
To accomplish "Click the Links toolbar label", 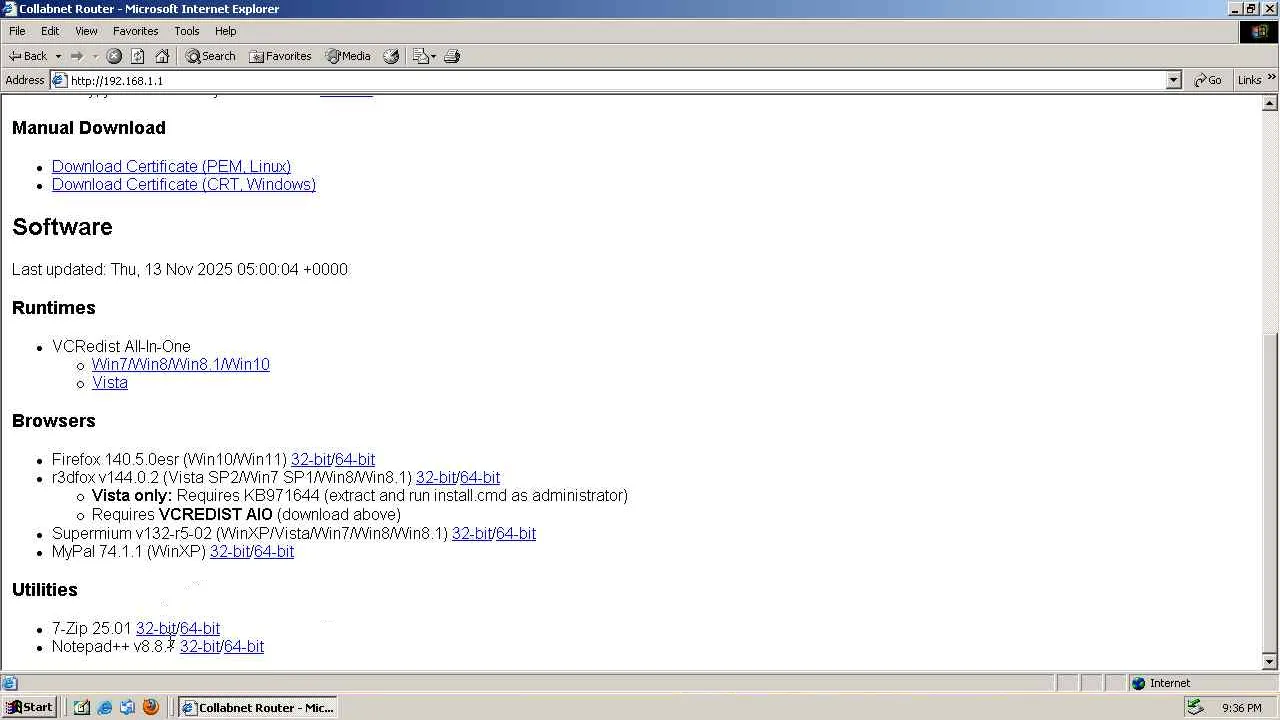I will 1249,80.
